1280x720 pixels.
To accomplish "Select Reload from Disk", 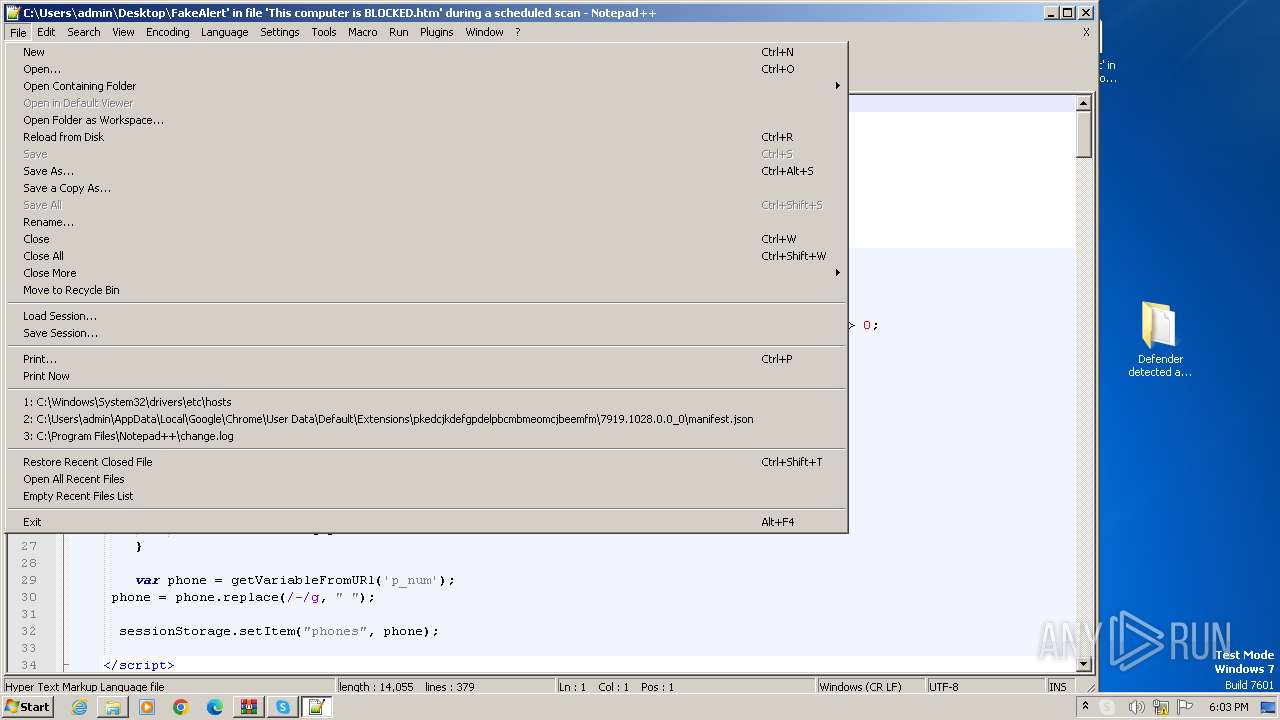I will coord(427,137).
